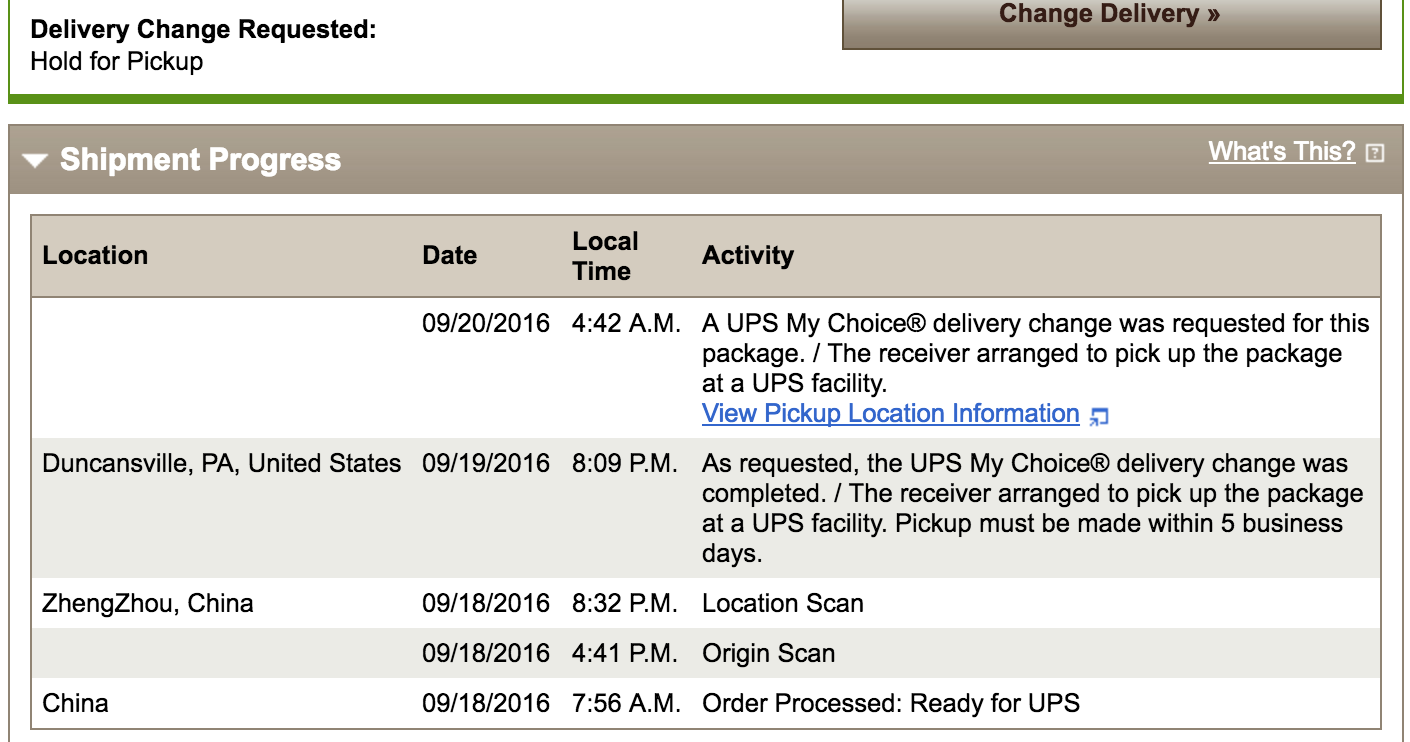Click the China location in last row
This screenshot has height=742, width=1410.
tap(76, 704)
